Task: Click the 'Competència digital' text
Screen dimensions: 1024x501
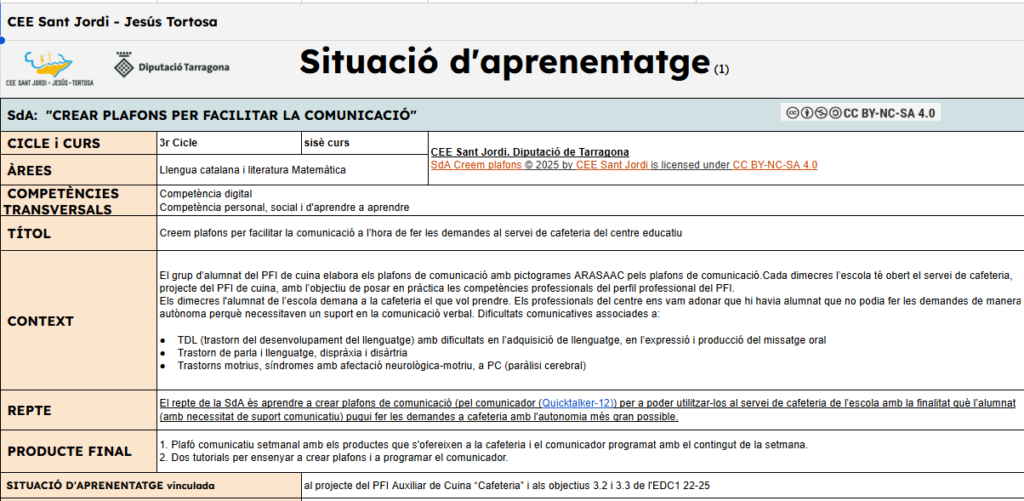Action: (x=198, y=193)
